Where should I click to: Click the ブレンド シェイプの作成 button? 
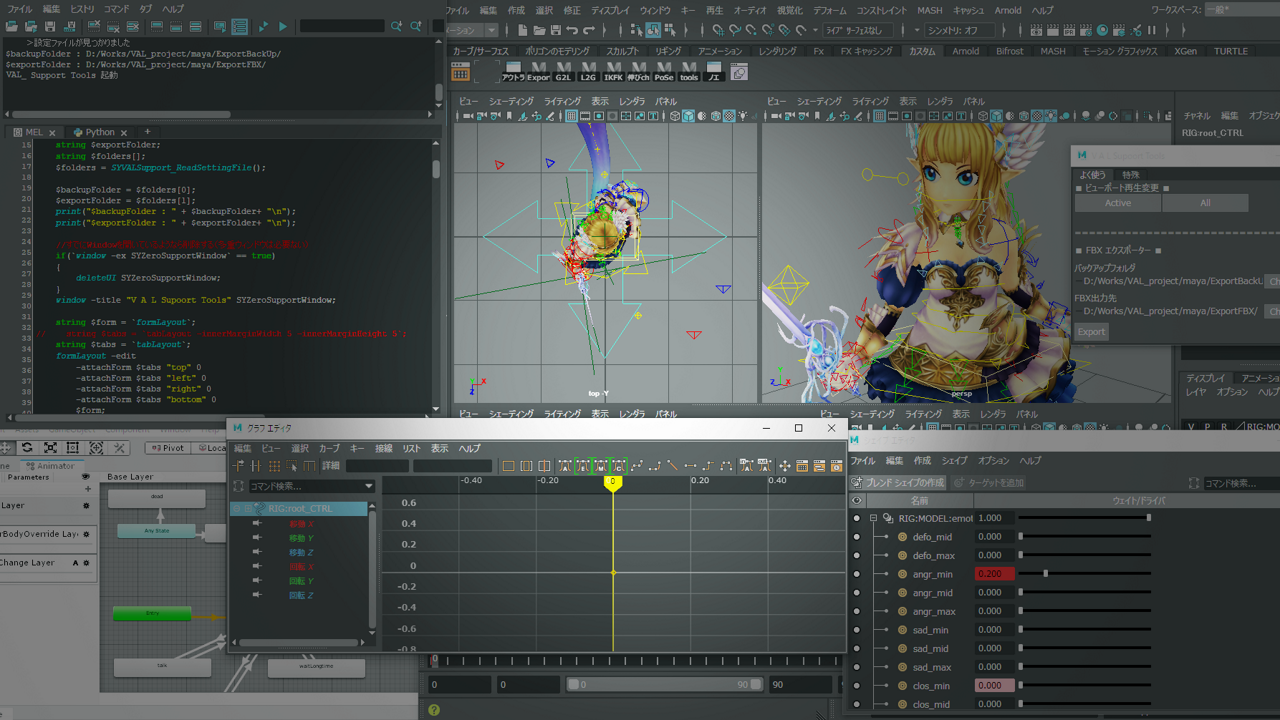pyautogui.click(x=898, y=483)
